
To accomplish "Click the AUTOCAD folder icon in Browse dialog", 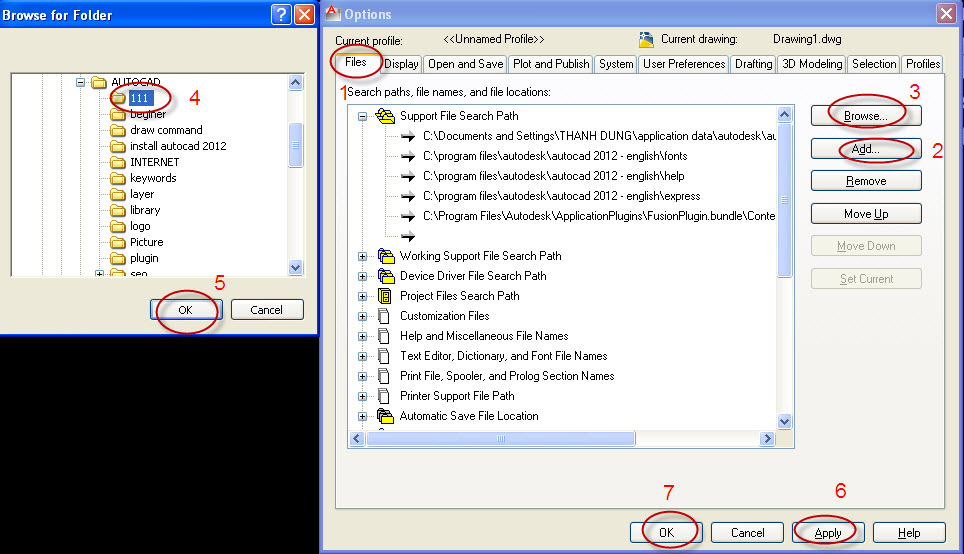I will coord(99,82).
